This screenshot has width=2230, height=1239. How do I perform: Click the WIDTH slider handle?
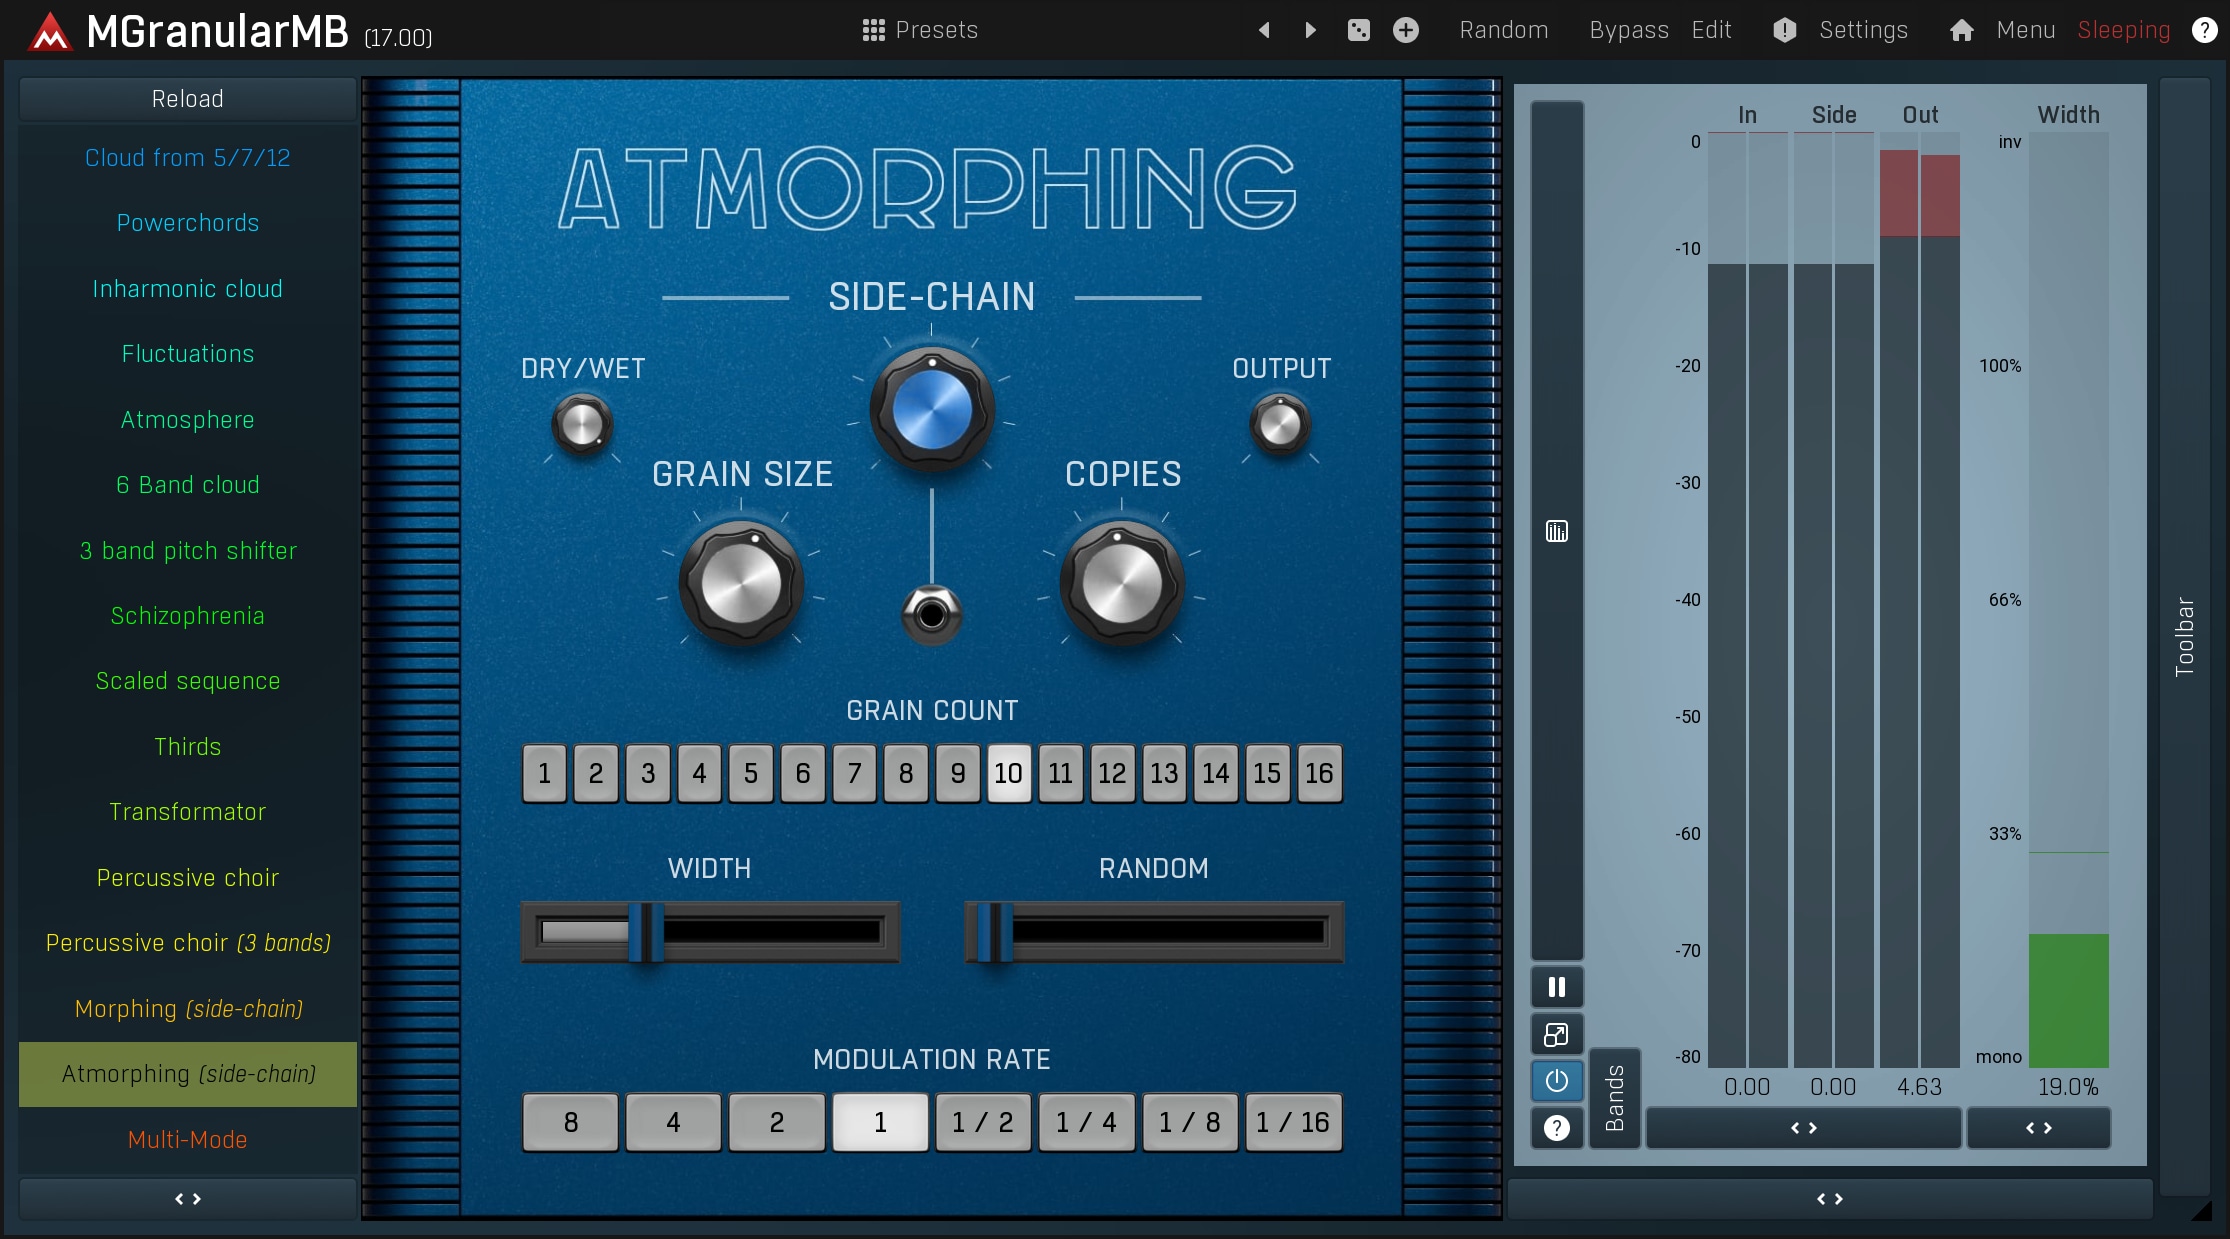click(x=646, y=932)
